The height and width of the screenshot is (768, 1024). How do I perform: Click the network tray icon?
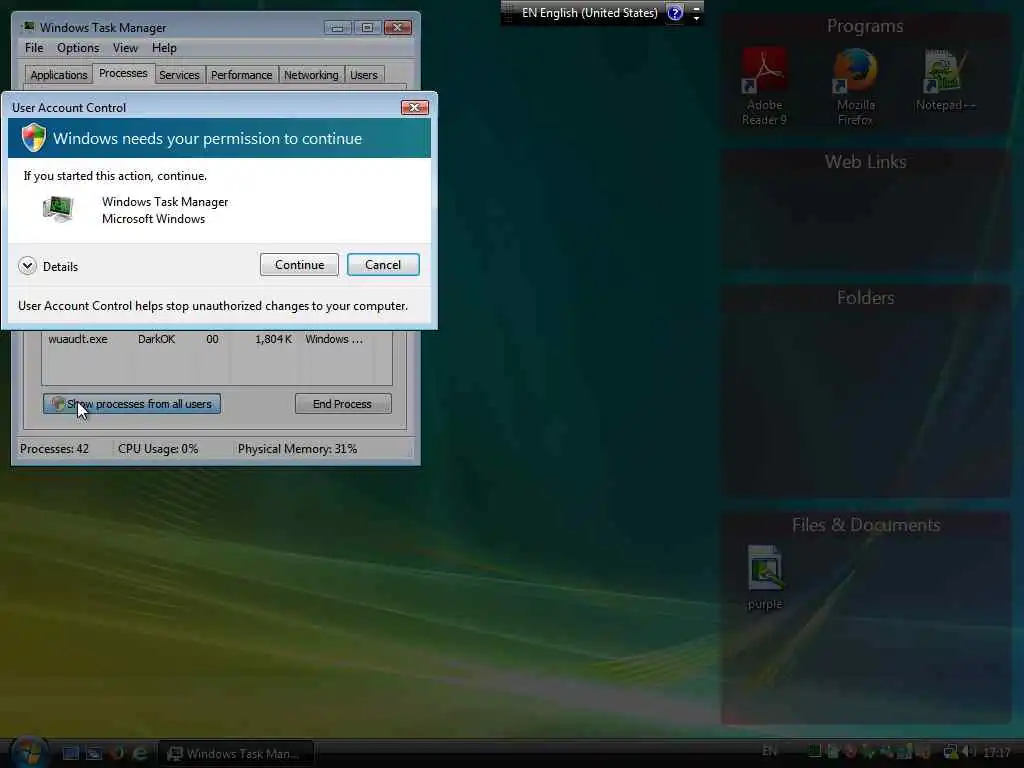point(951,752)
